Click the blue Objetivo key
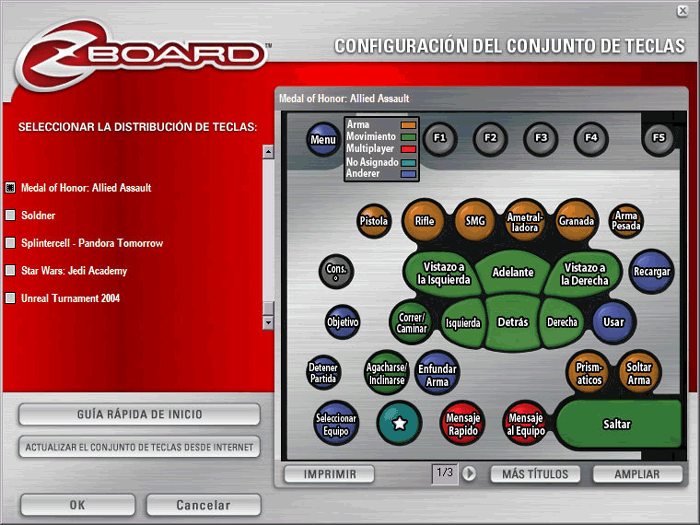Image resolution: width=700 pixels, height=525 pixels. [x=342, y=322]
